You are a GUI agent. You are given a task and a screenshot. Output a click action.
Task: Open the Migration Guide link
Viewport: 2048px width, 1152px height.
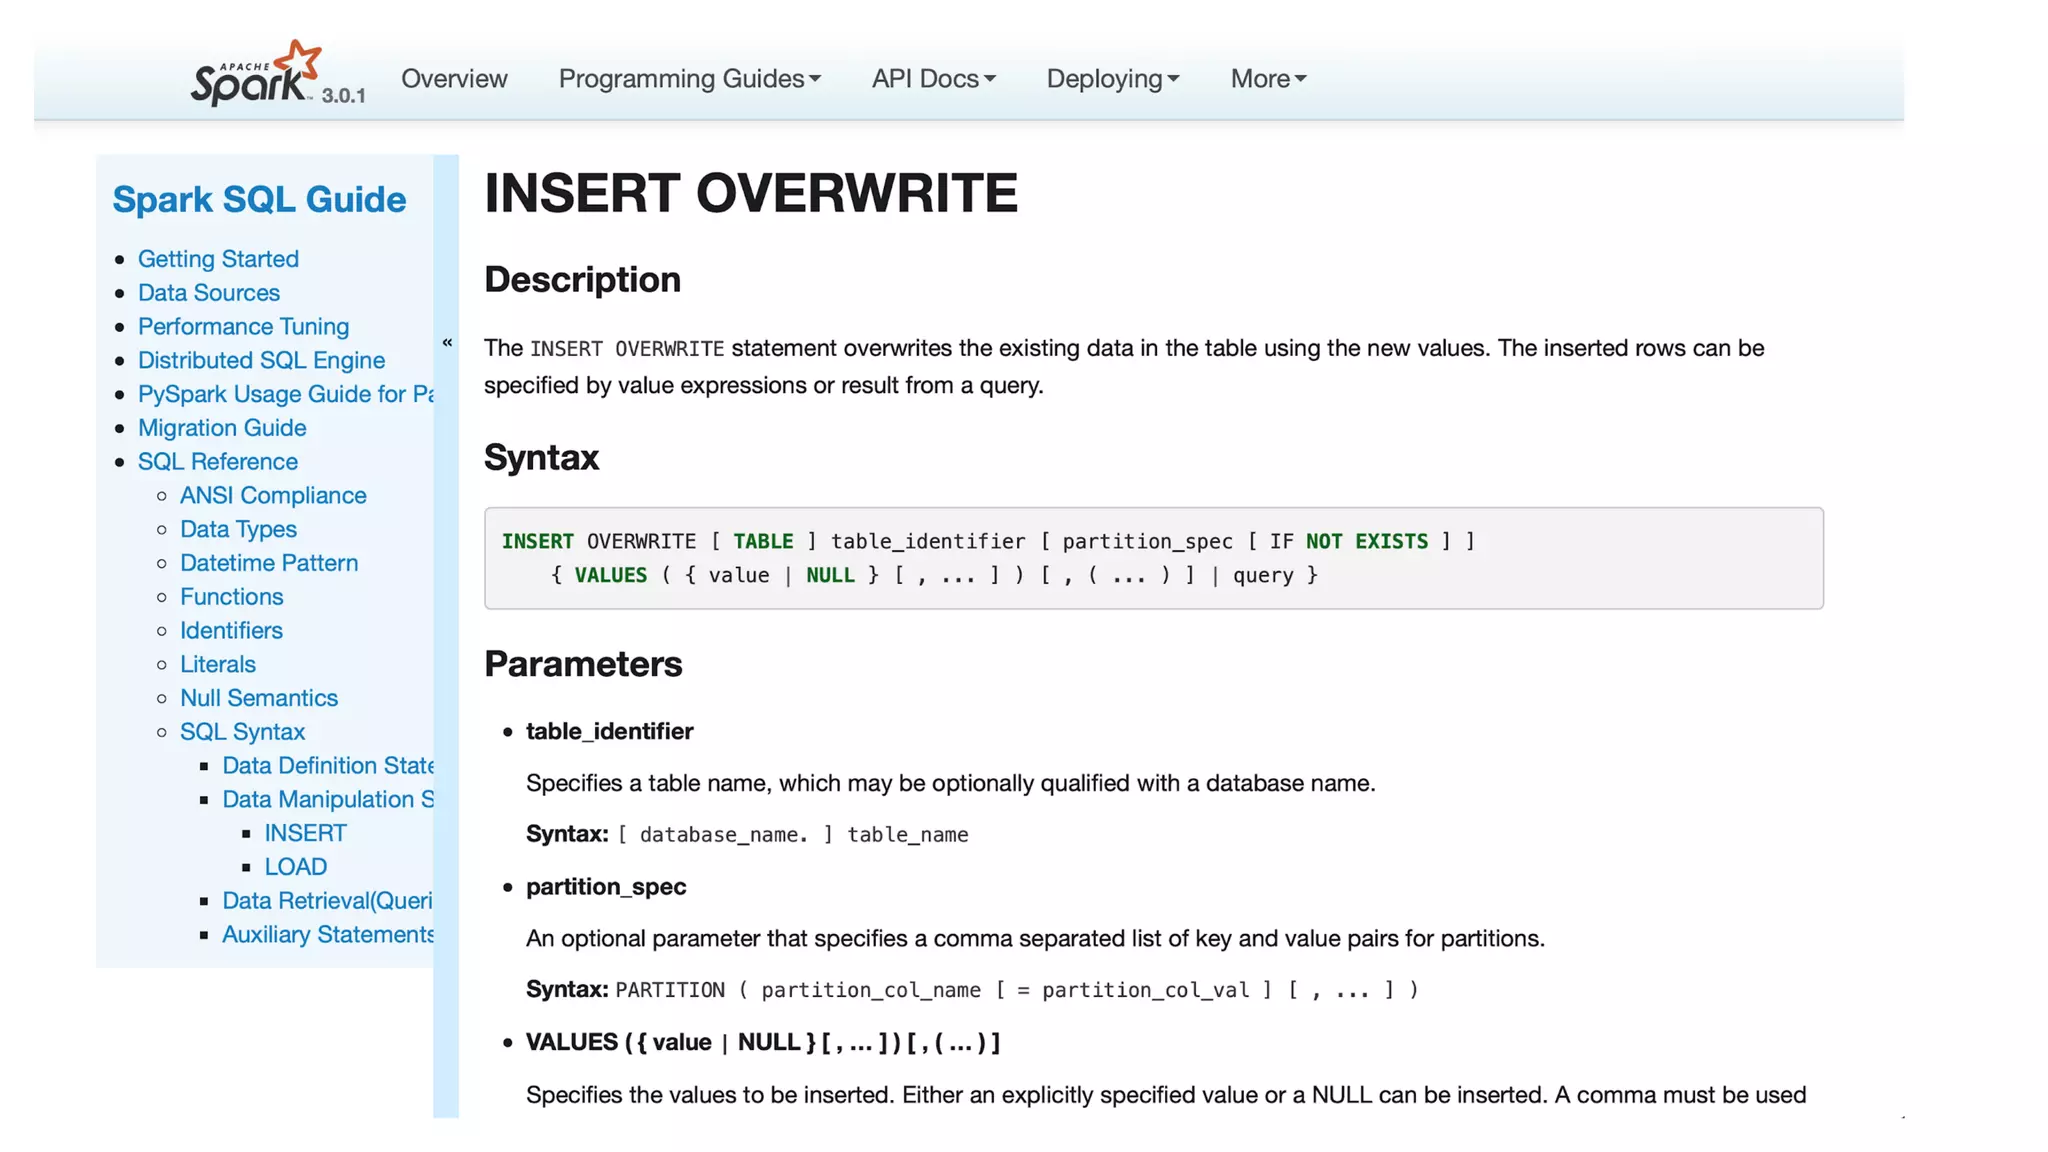coord(222,428)
